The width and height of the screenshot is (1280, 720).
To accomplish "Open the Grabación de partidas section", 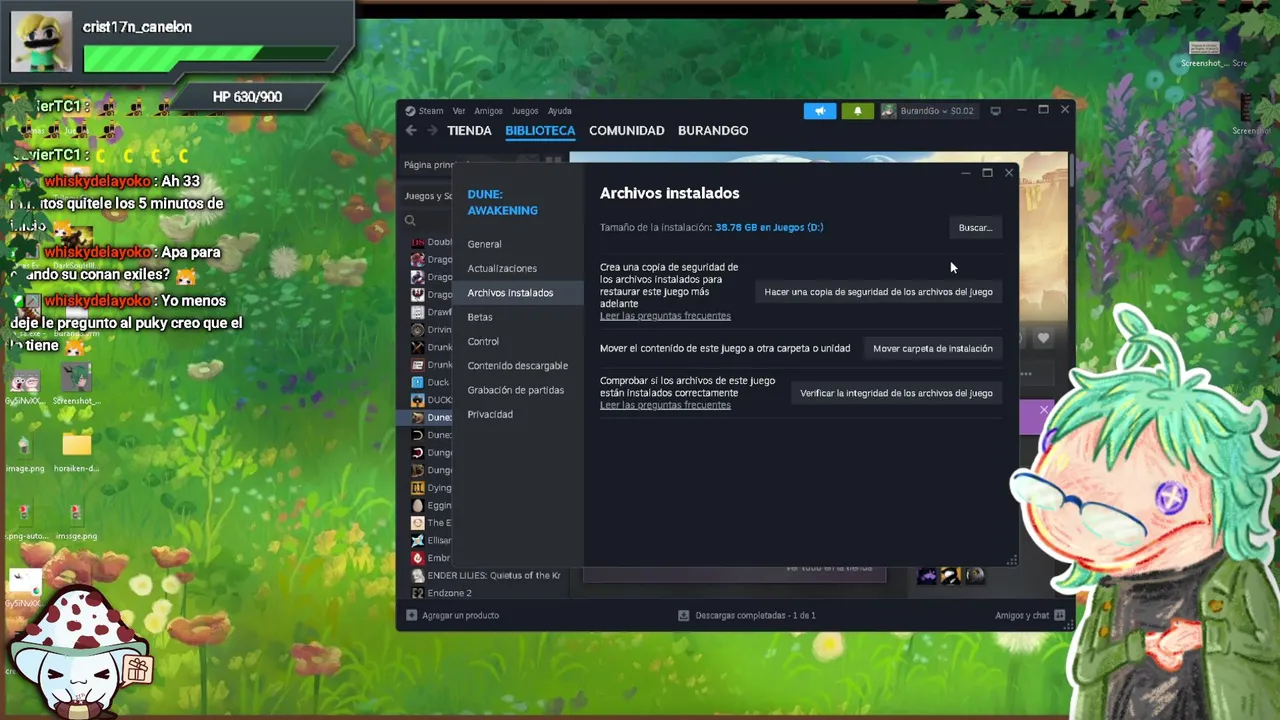I will [x=515, y=390].
